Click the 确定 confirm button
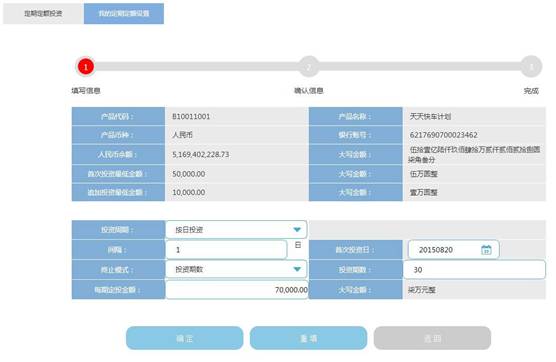Image resolution: width=556 pixels, height=362 pixels. tap(184, 338)
